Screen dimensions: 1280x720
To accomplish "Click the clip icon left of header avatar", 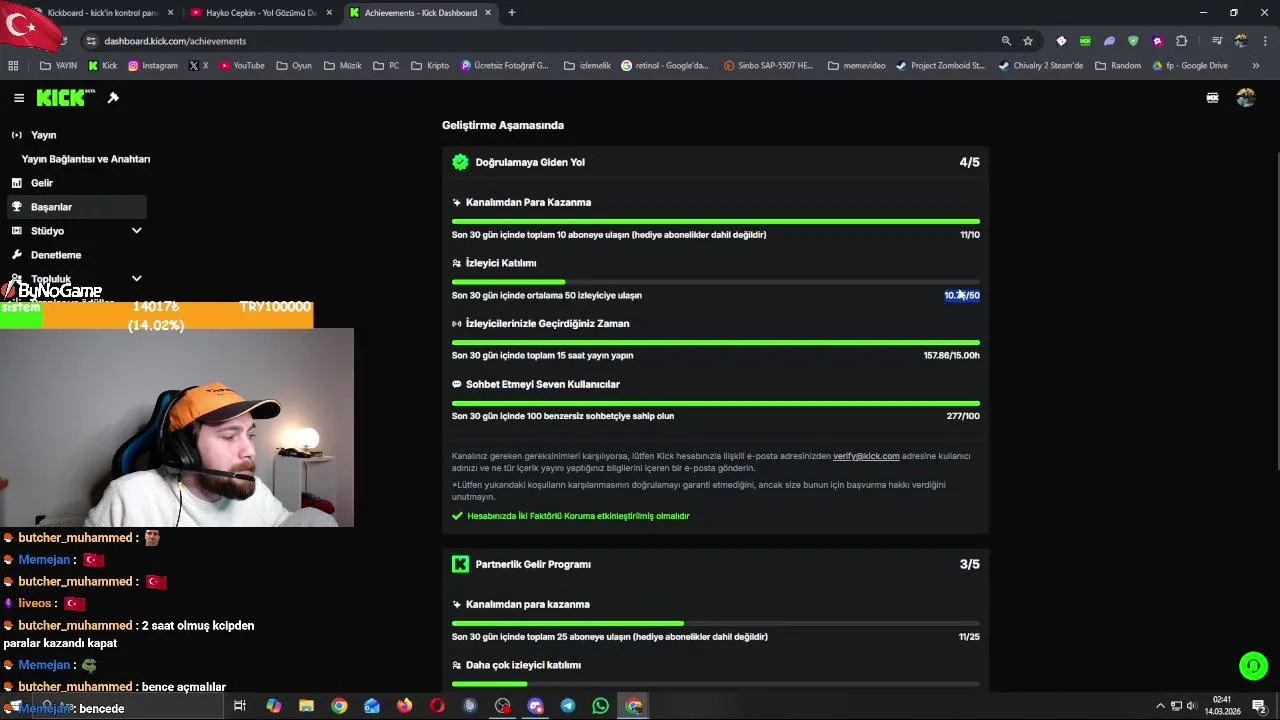I will pos(1212,98).
